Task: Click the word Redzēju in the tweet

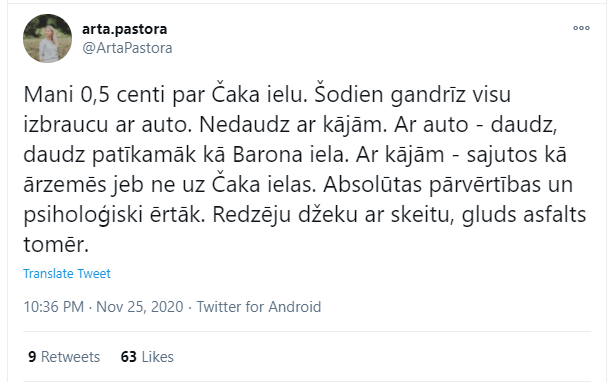Action: point(251,215)
